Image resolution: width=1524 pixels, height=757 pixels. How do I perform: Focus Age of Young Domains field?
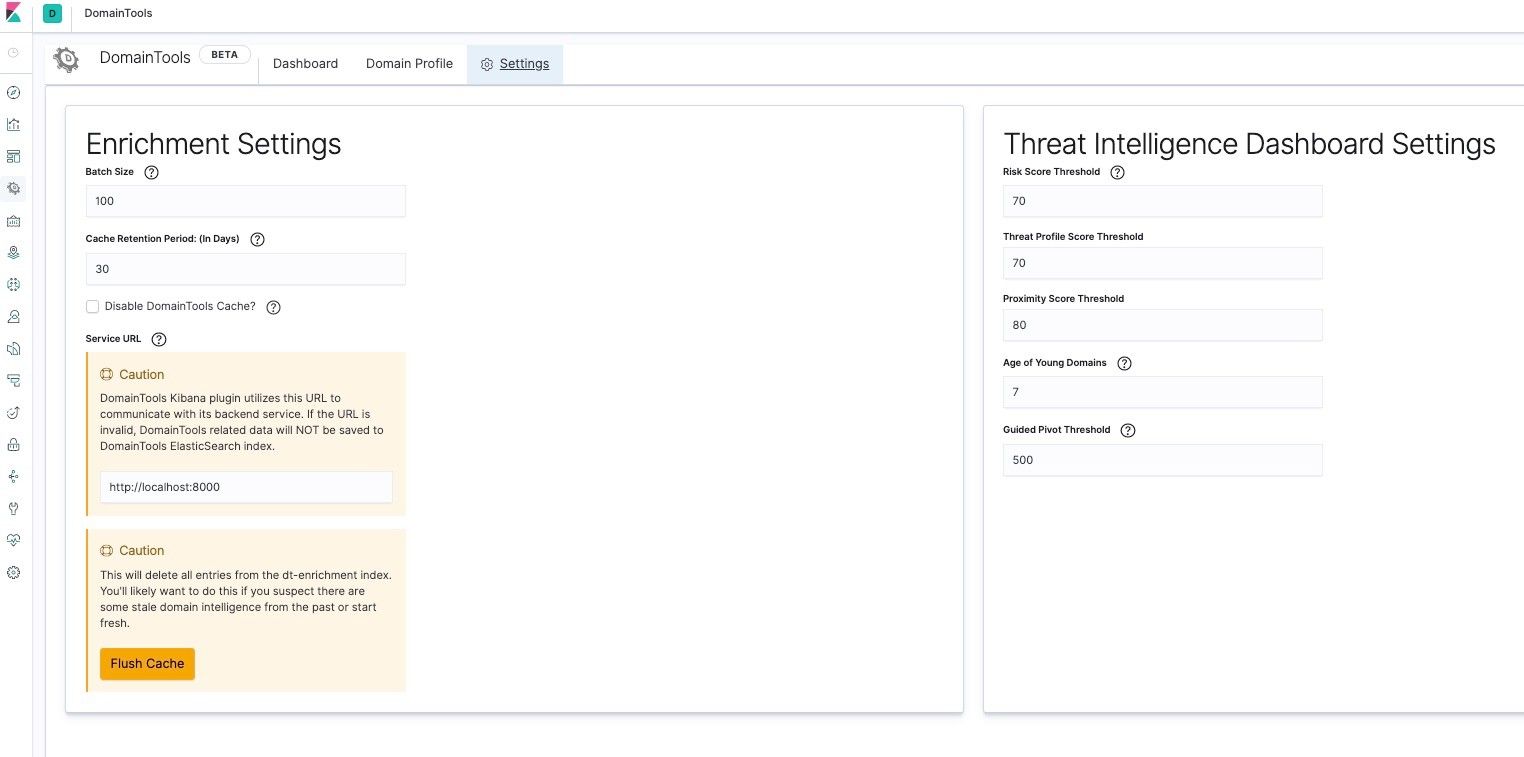pyautogui.click(x=1162, y=392)
